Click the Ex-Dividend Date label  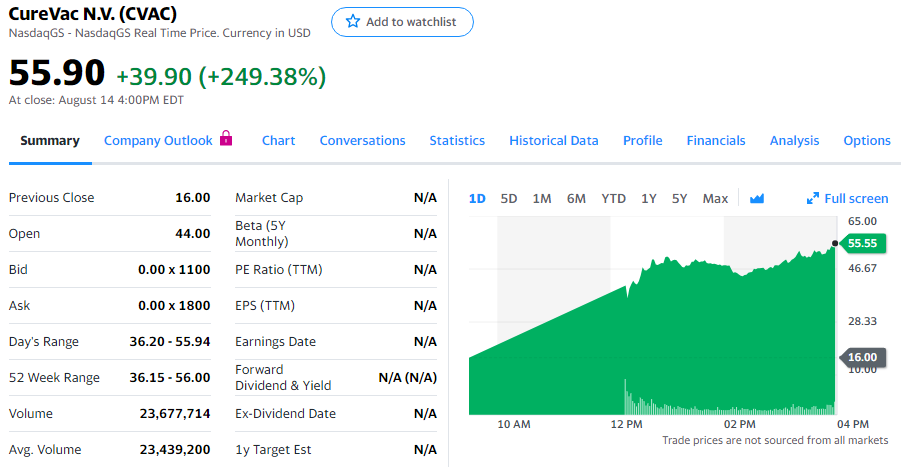(x=285, y=414)
